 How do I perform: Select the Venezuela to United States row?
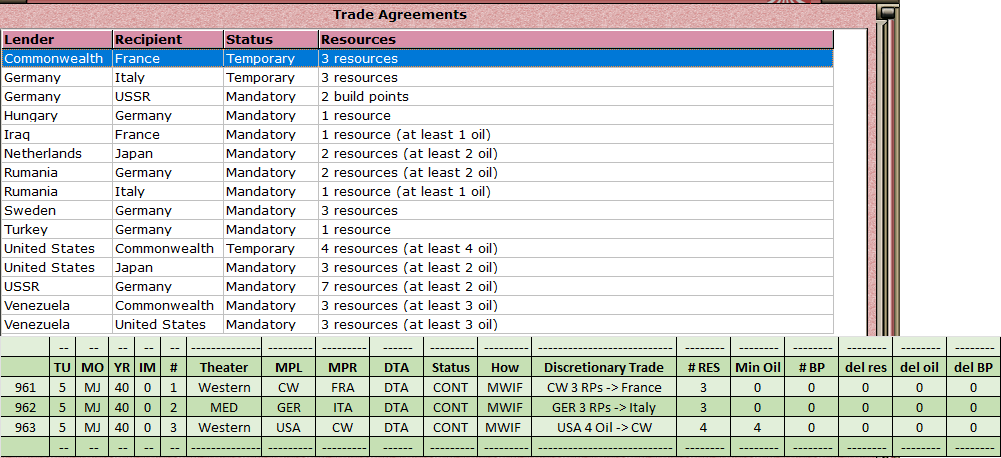click(x=418, y=324)
